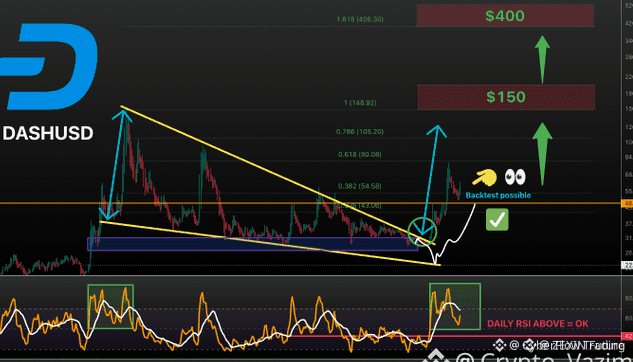Click the DASHUSD symbol label

click(x=48, y=134)
